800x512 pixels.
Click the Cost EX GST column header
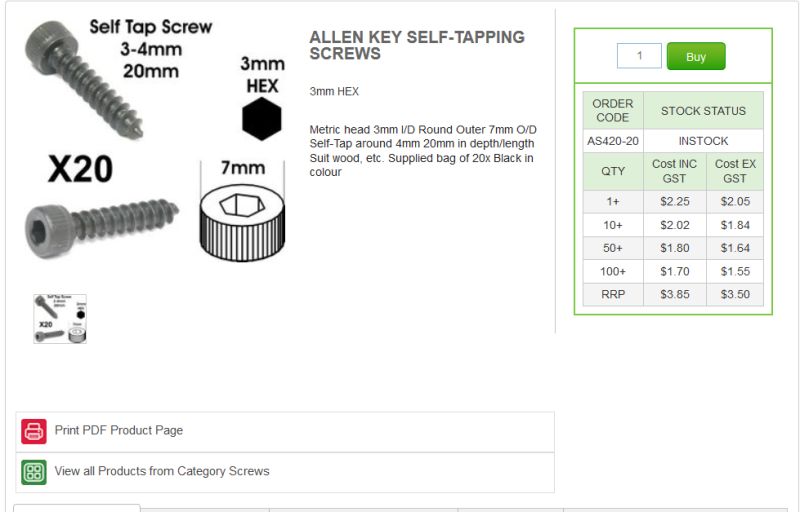tap(735, 171)
